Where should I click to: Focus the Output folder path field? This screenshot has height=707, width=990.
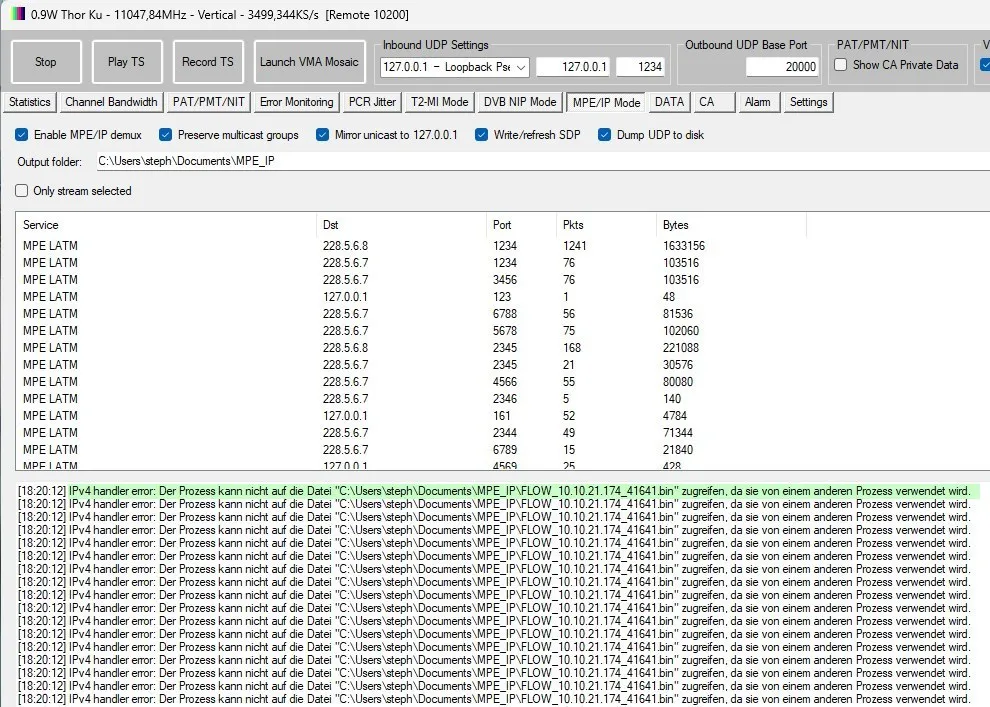(540, 161)
